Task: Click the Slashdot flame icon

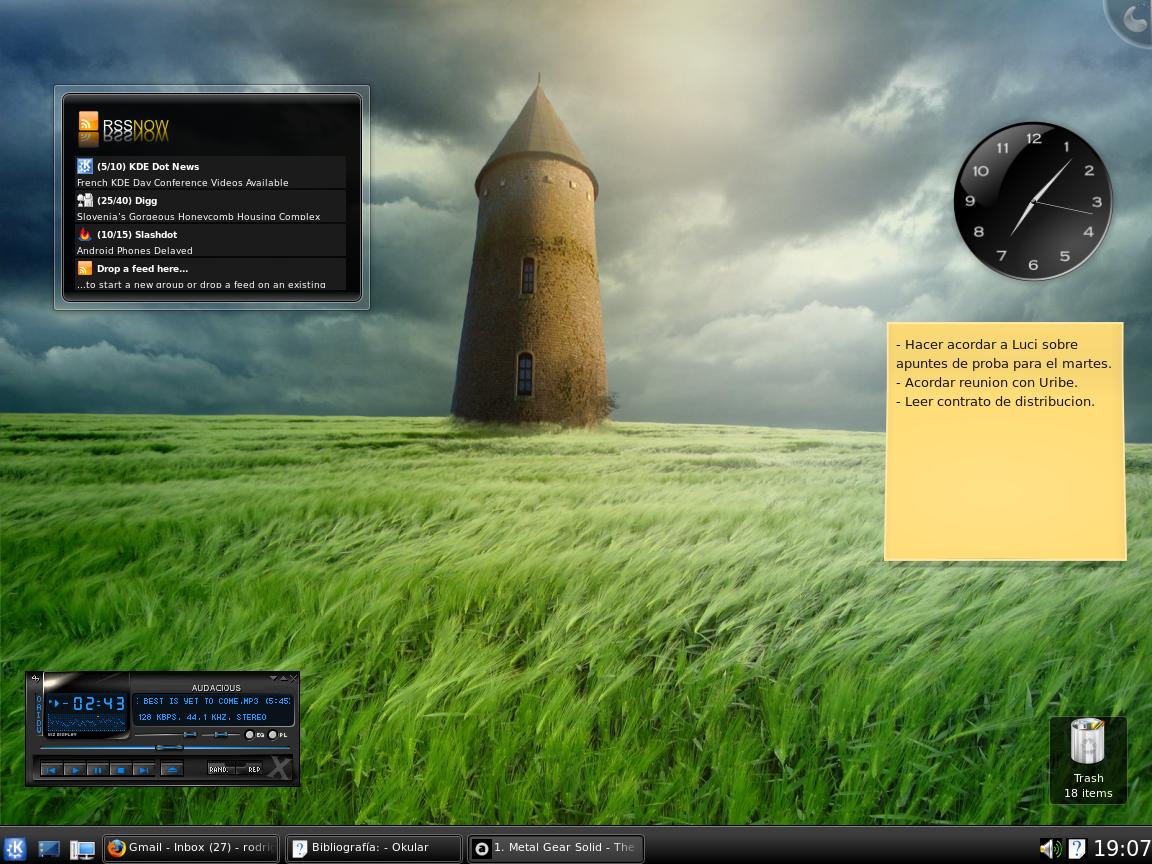Action: 85,234
